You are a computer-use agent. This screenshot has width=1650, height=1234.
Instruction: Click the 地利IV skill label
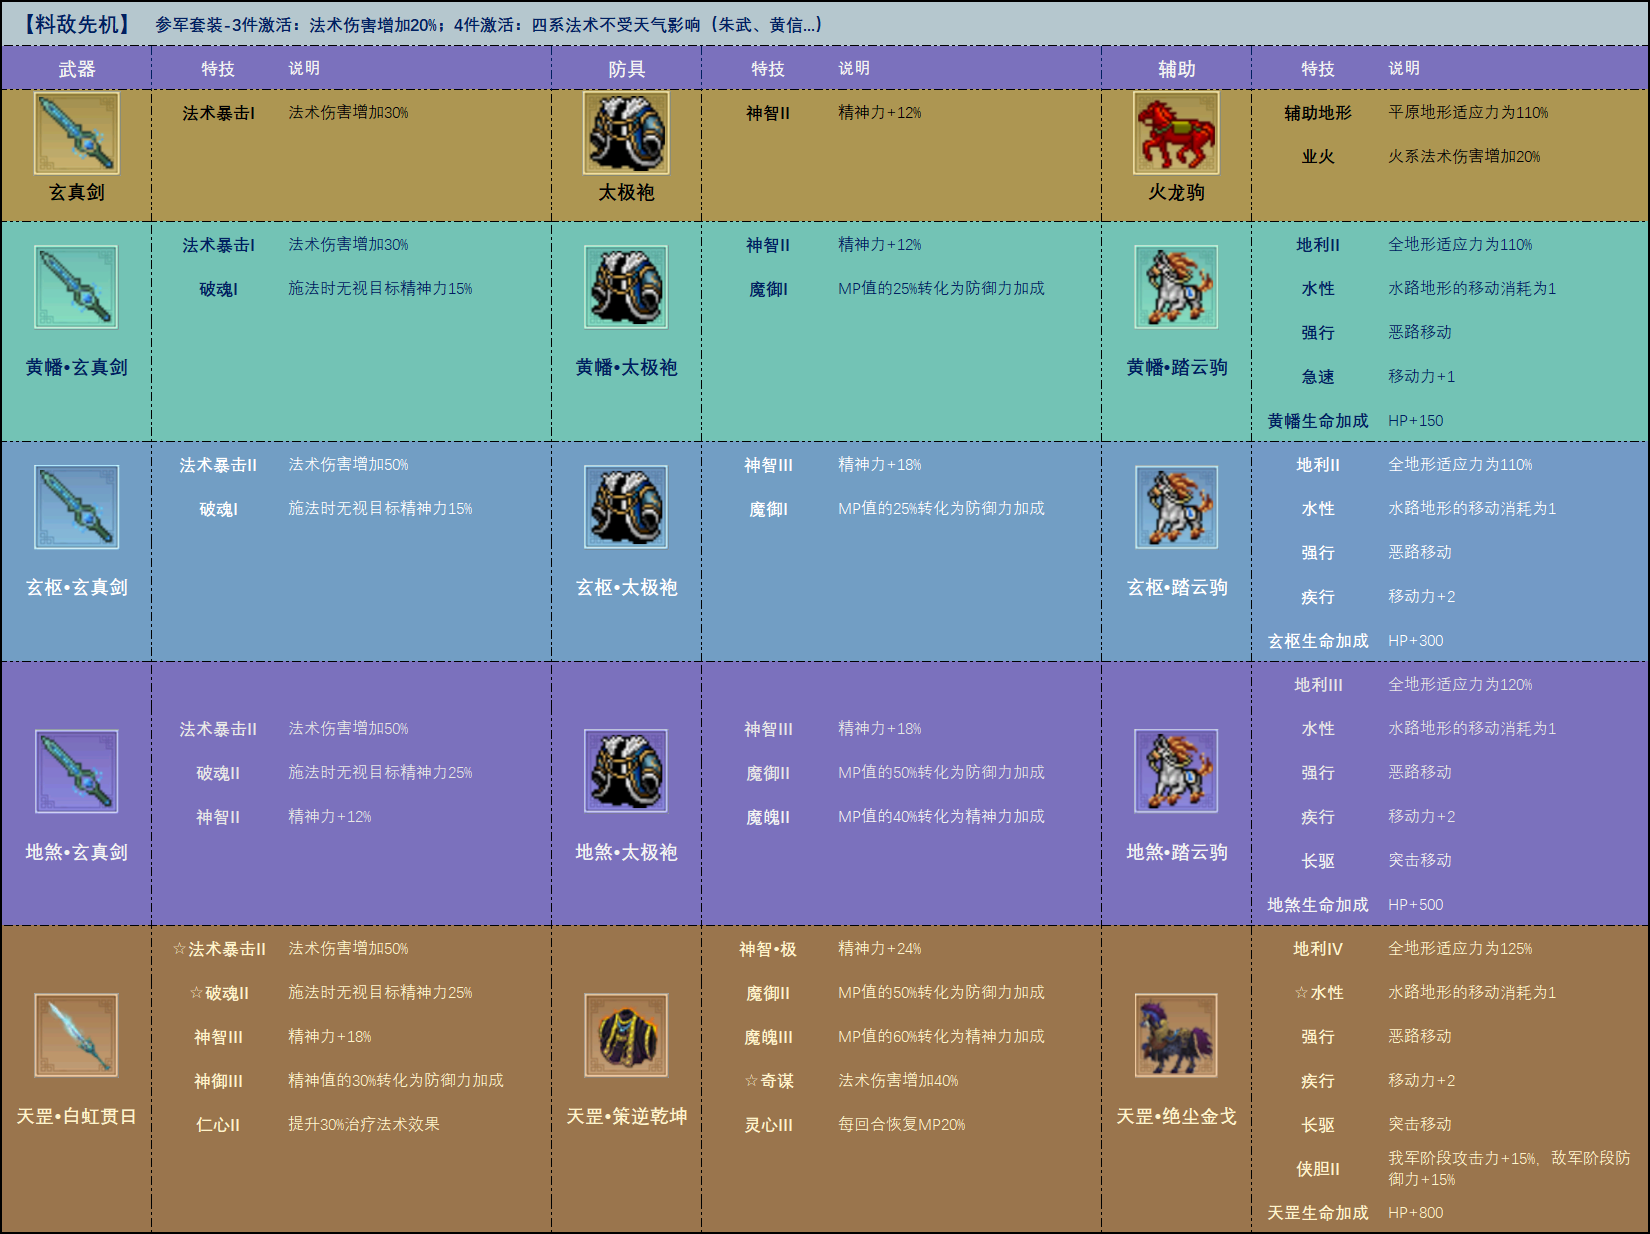[1318, 949]
